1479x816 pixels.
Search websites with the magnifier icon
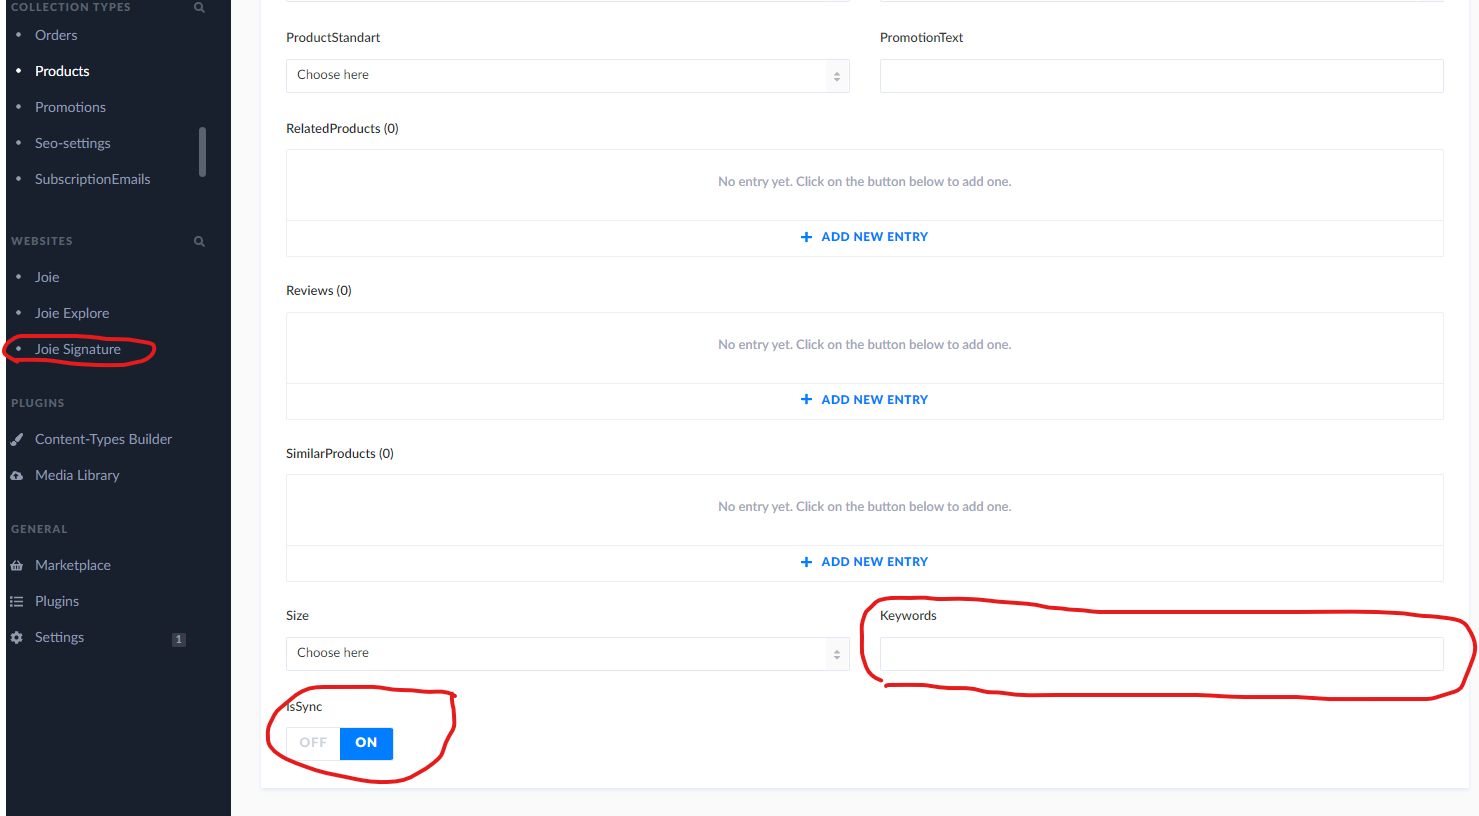pyautogui.click(x=199, y=241)
